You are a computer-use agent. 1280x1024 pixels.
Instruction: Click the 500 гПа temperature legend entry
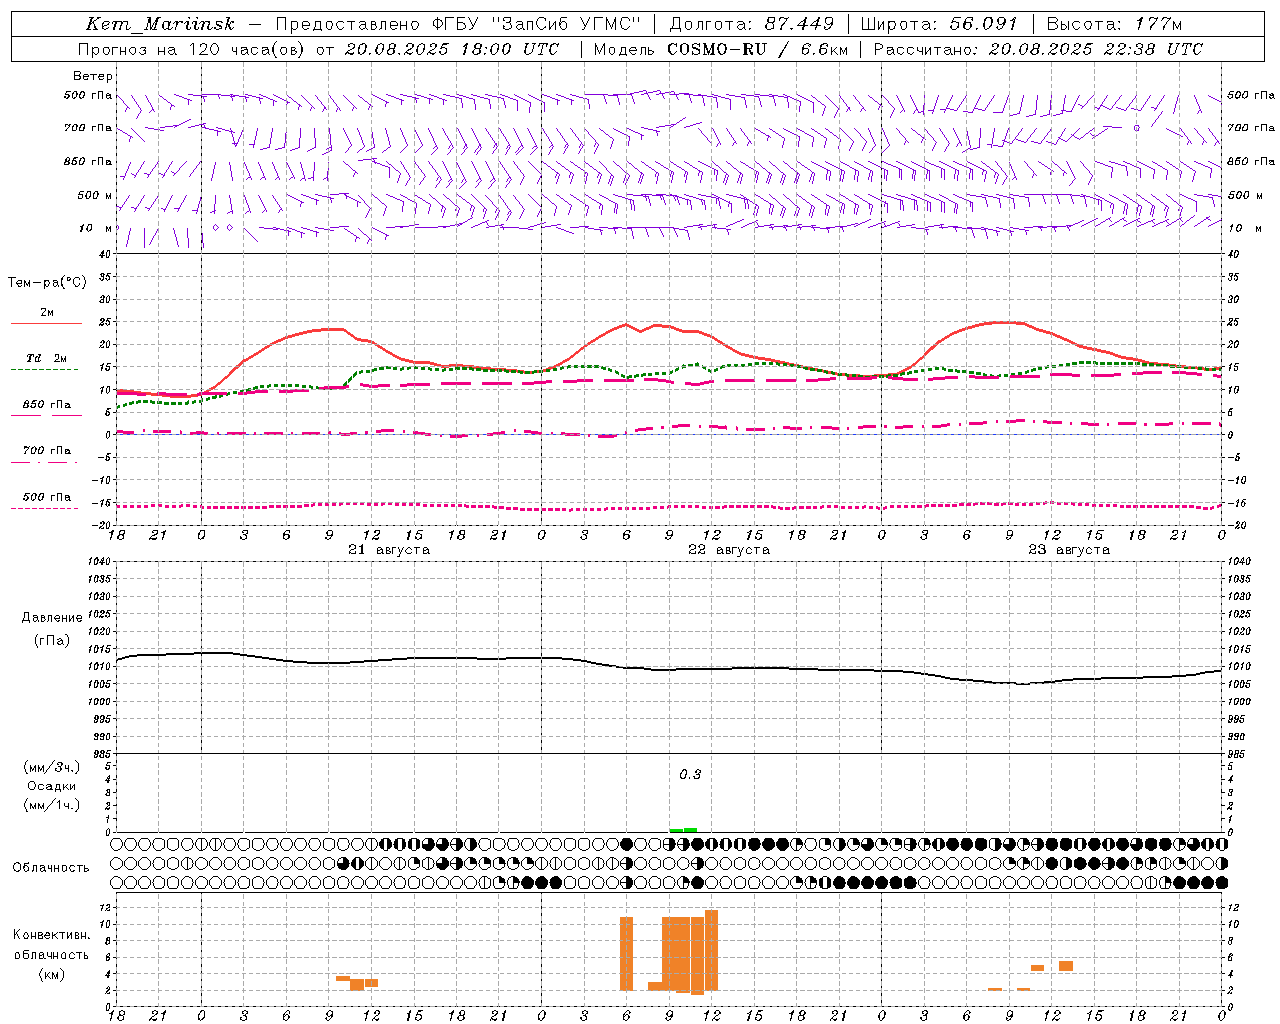[46, 500]
